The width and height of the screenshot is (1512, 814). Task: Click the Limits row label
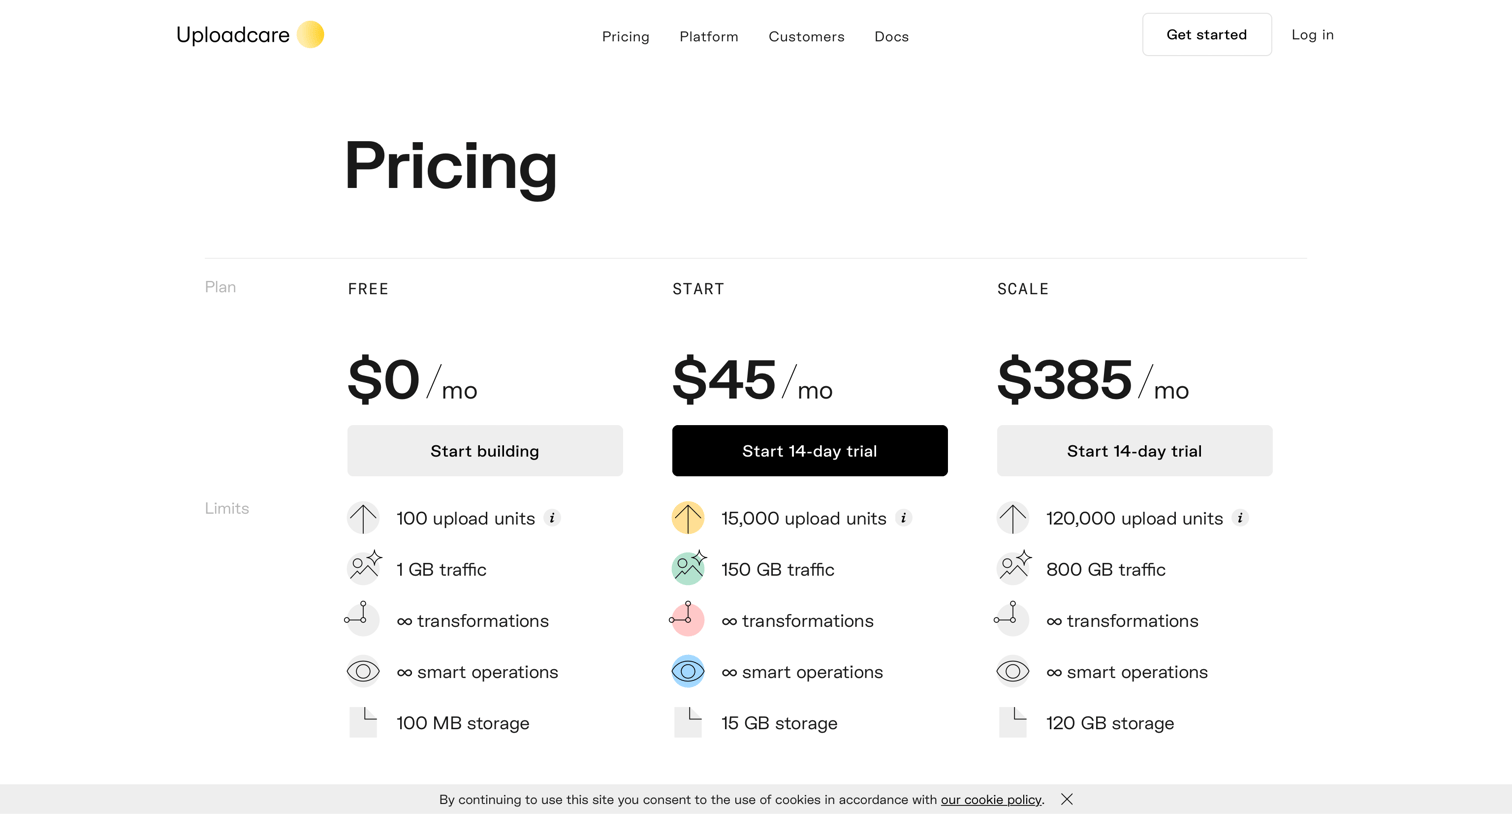(227, 508)
